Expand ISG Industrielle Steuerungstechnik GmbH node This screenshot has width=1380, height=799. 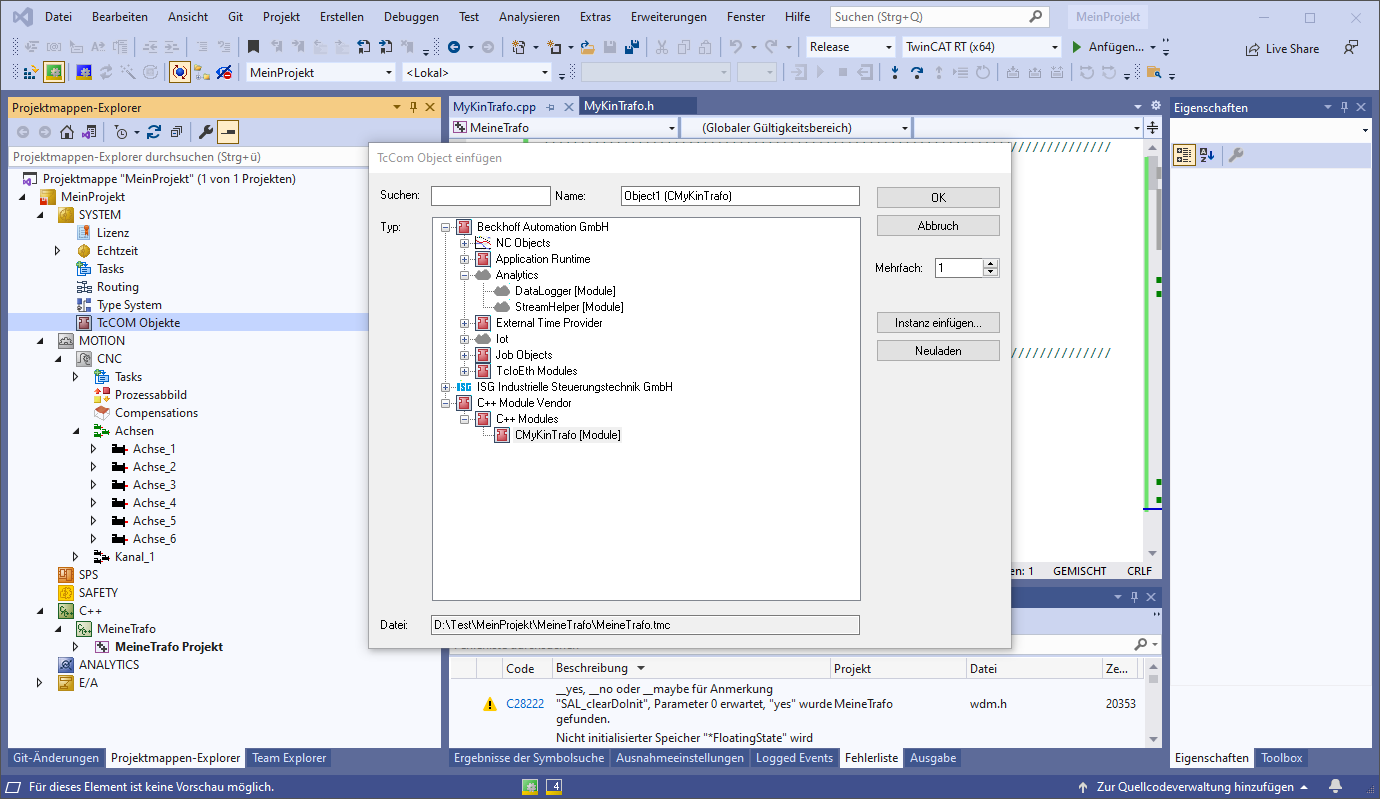click(x=445, y=387)
